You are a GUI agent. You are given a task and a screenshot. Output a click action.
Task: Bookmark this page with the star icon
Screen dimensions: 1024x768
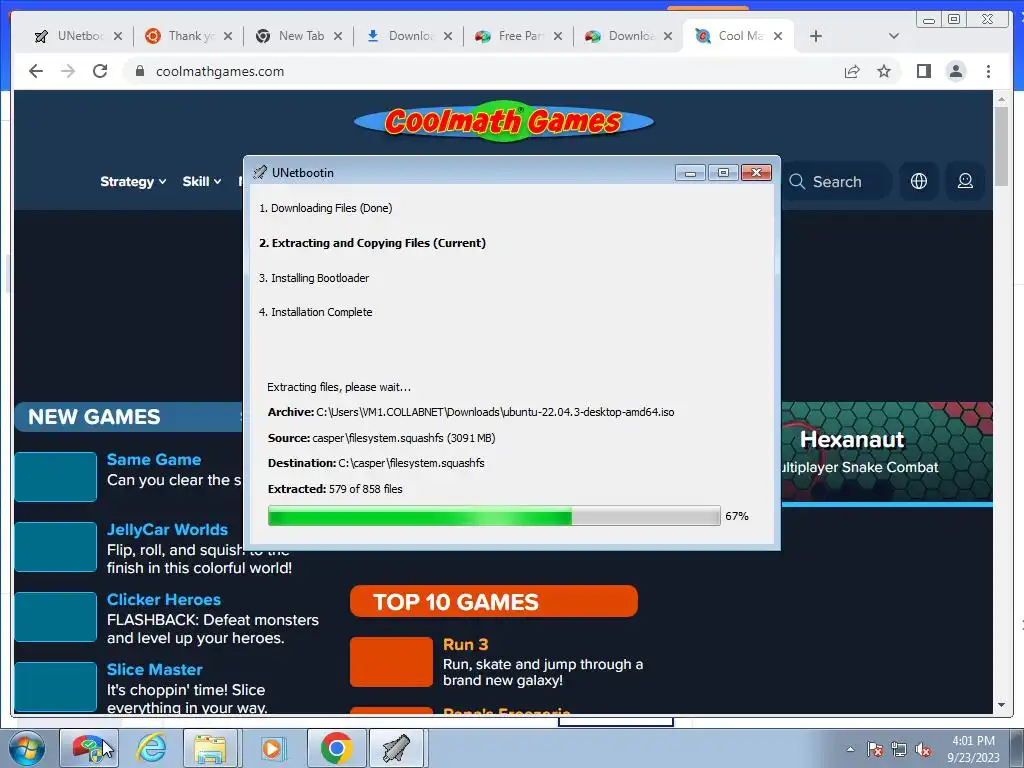884,71
